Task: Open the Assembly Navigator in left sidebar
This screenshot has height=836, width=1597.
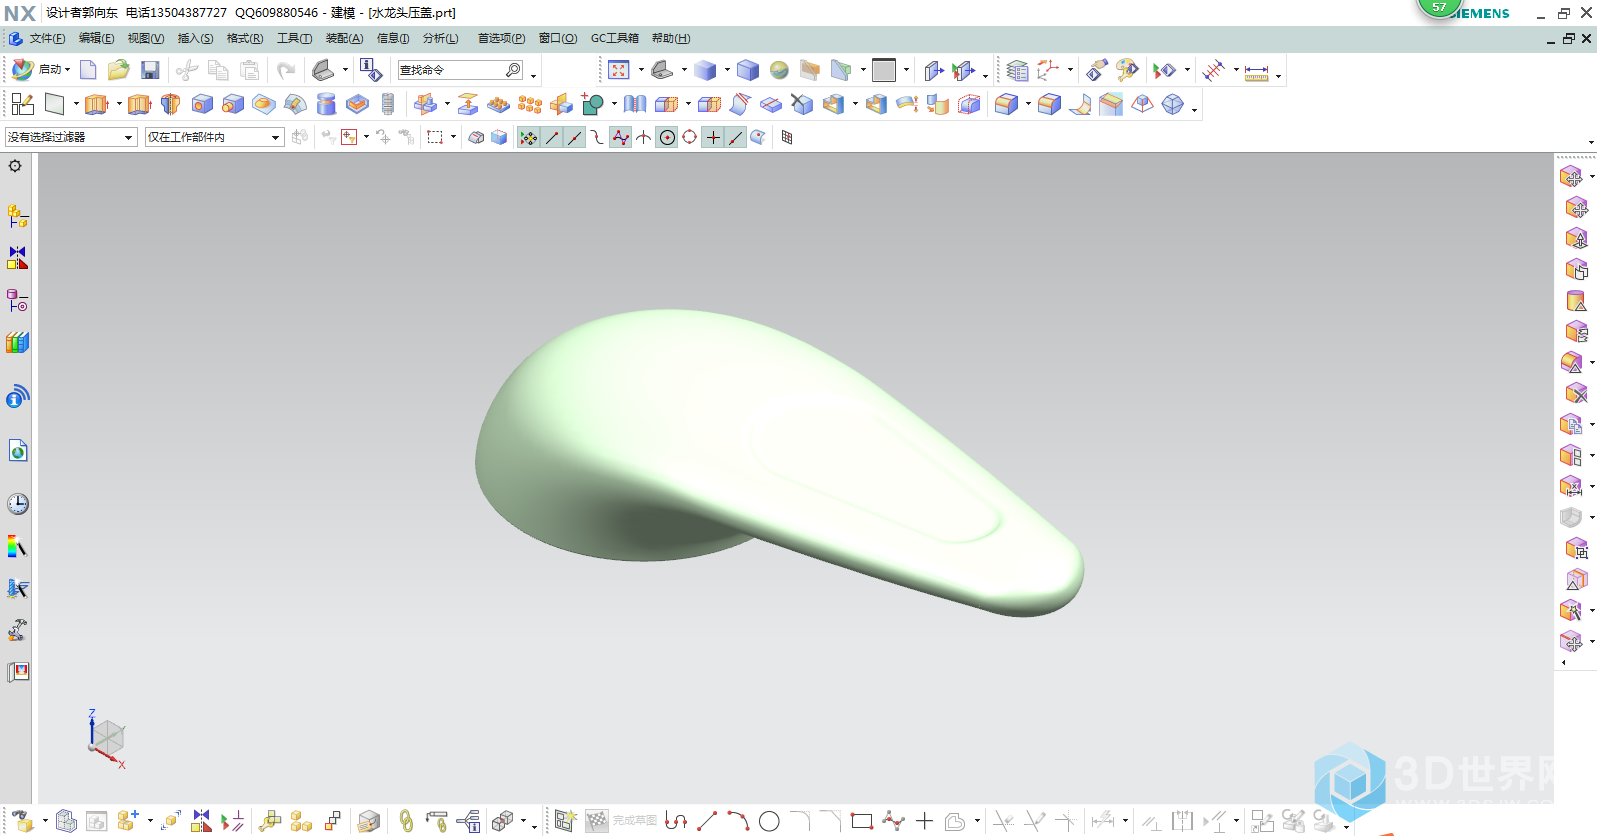Action: 18,216
